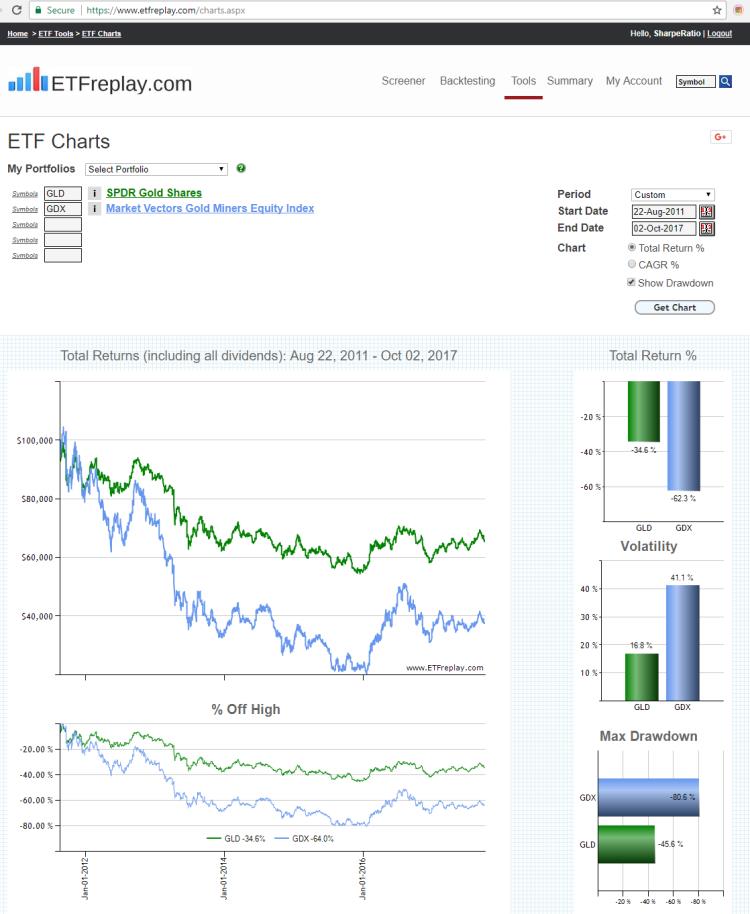The width and height of the screenshot is (750, 914).
Task: Expand the Period Custom dropdown
Action: click(x=672, y=195)
